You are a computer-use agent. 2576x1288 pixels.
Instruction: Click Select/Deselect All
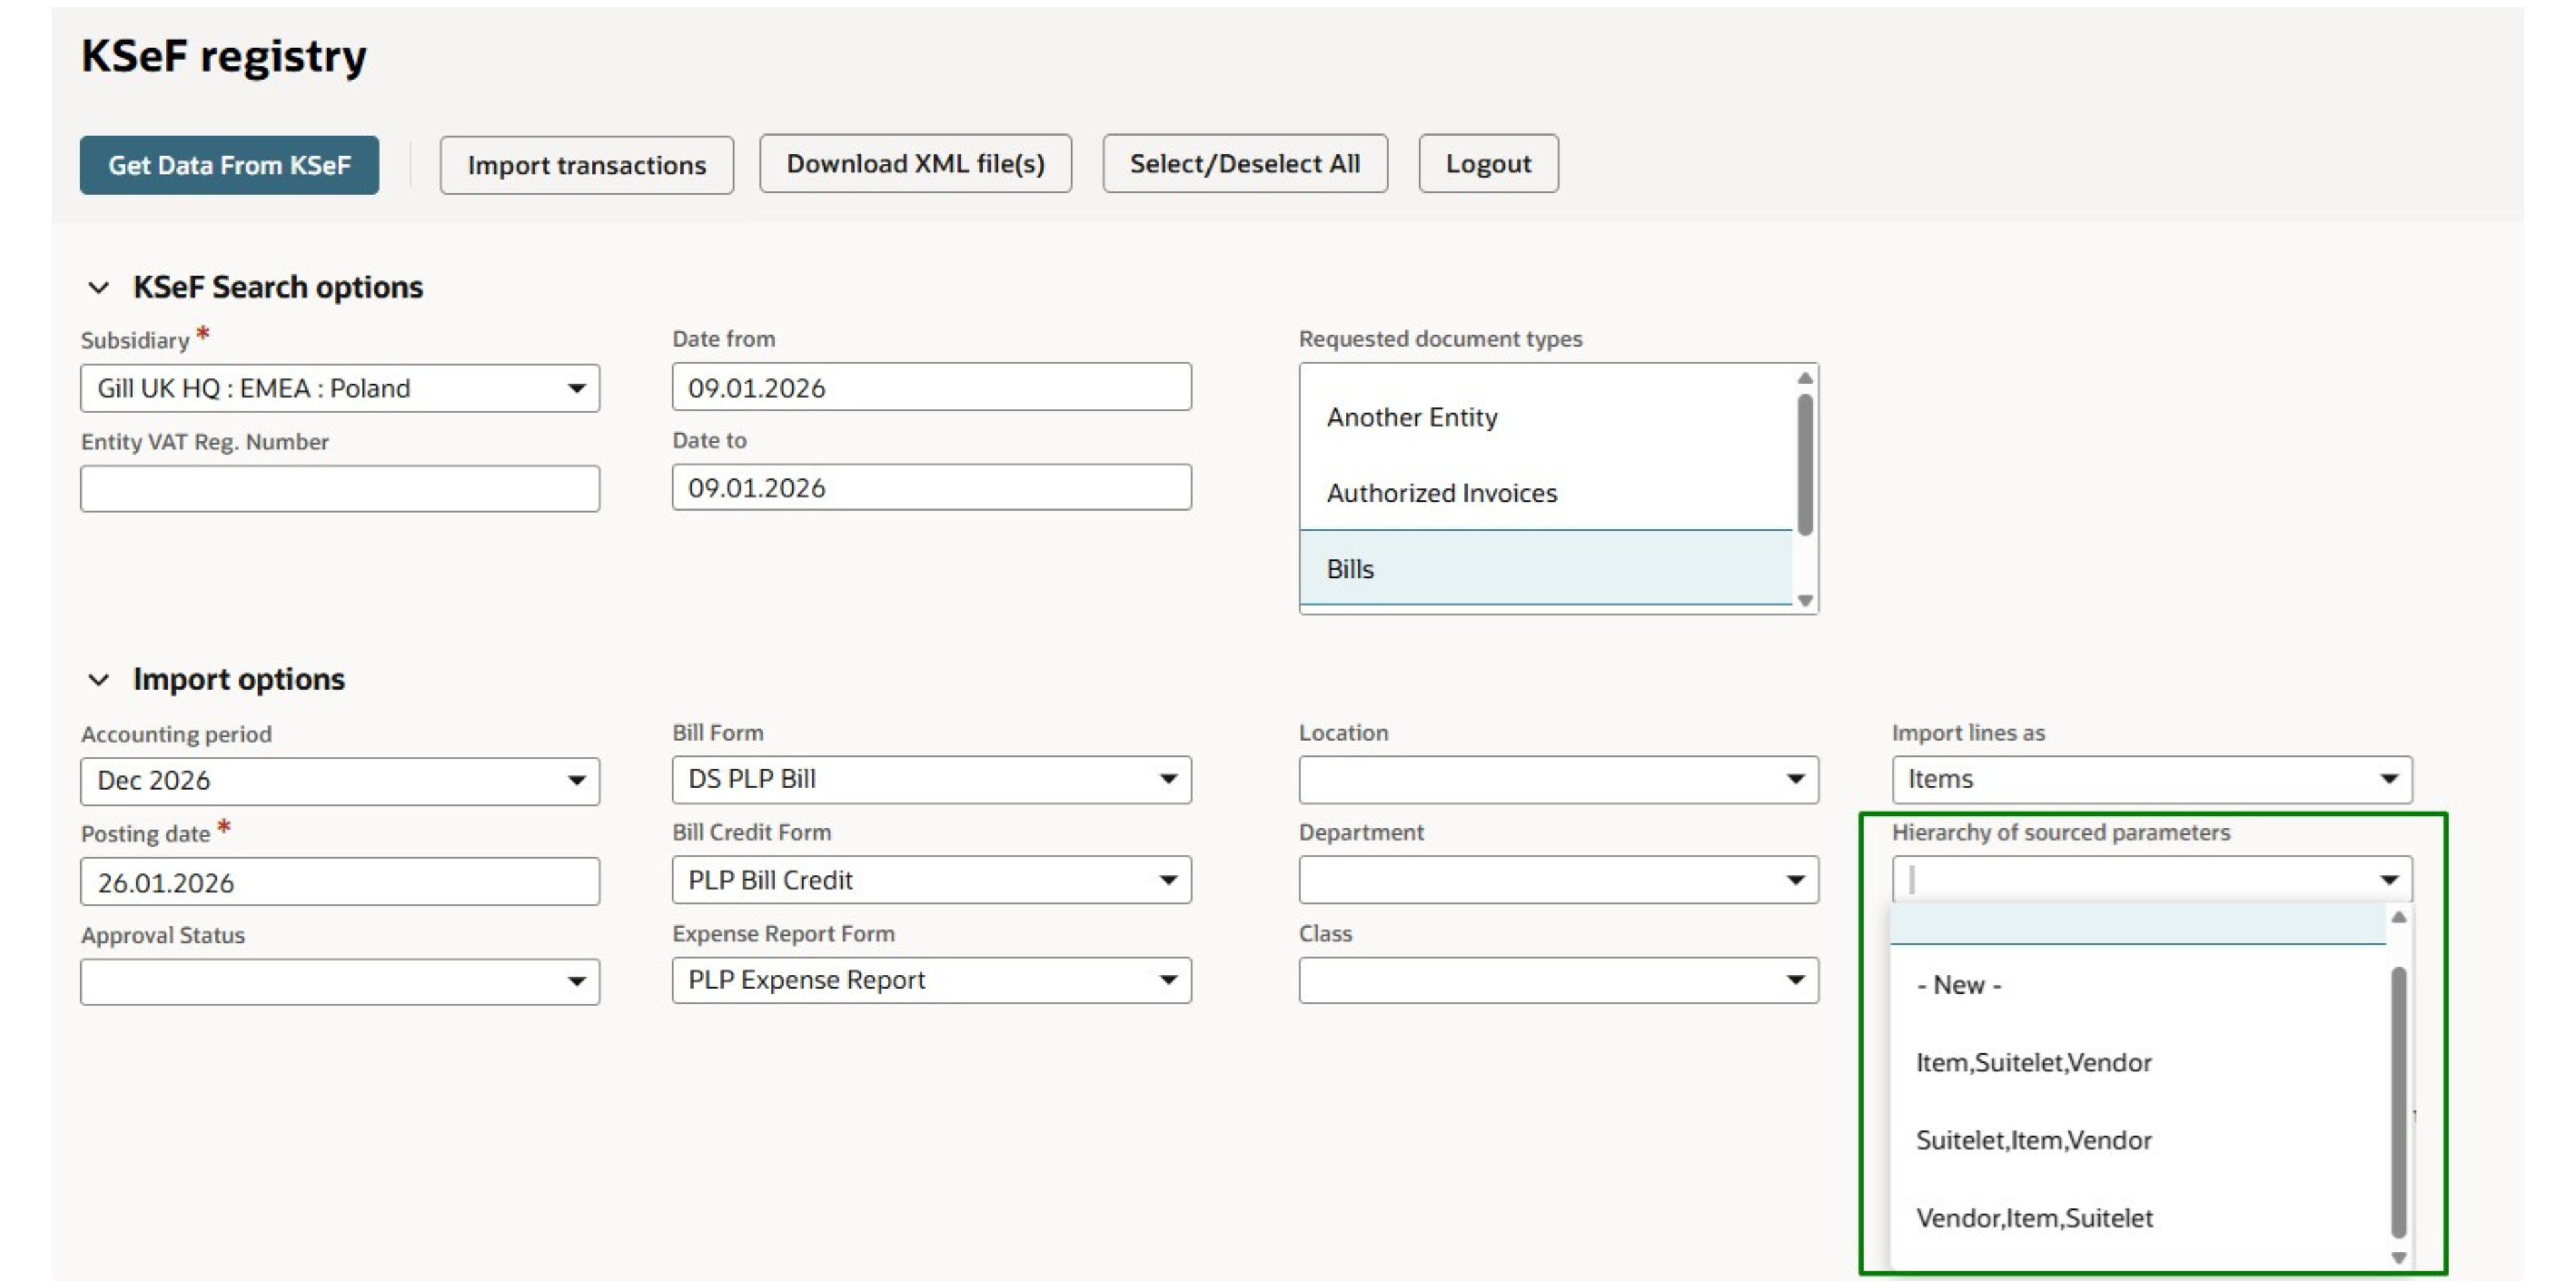[x=1244, y=163]
